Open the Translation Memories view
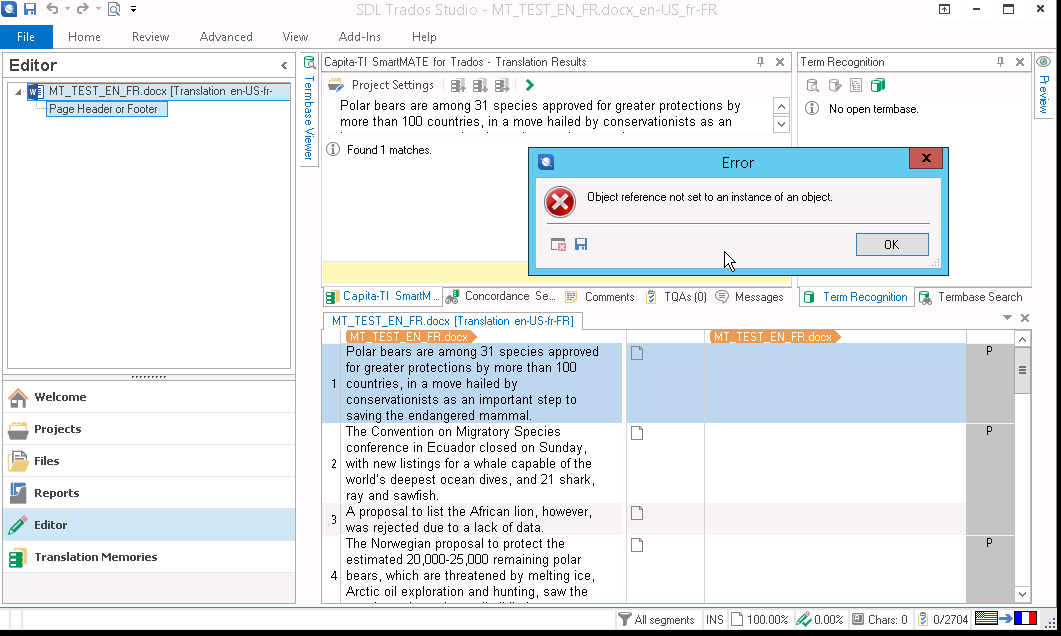This screenshot has height=636, width=1061. pyautogui.click(x=95, y=557)
